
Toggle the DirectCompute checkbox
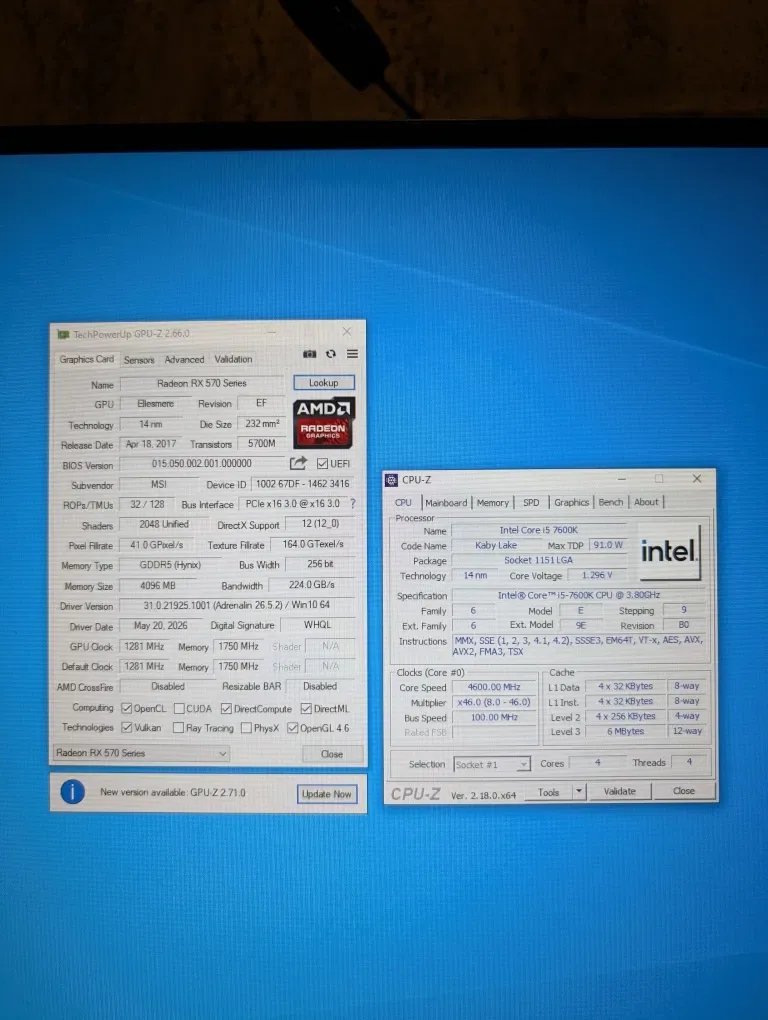click(226, 708)
